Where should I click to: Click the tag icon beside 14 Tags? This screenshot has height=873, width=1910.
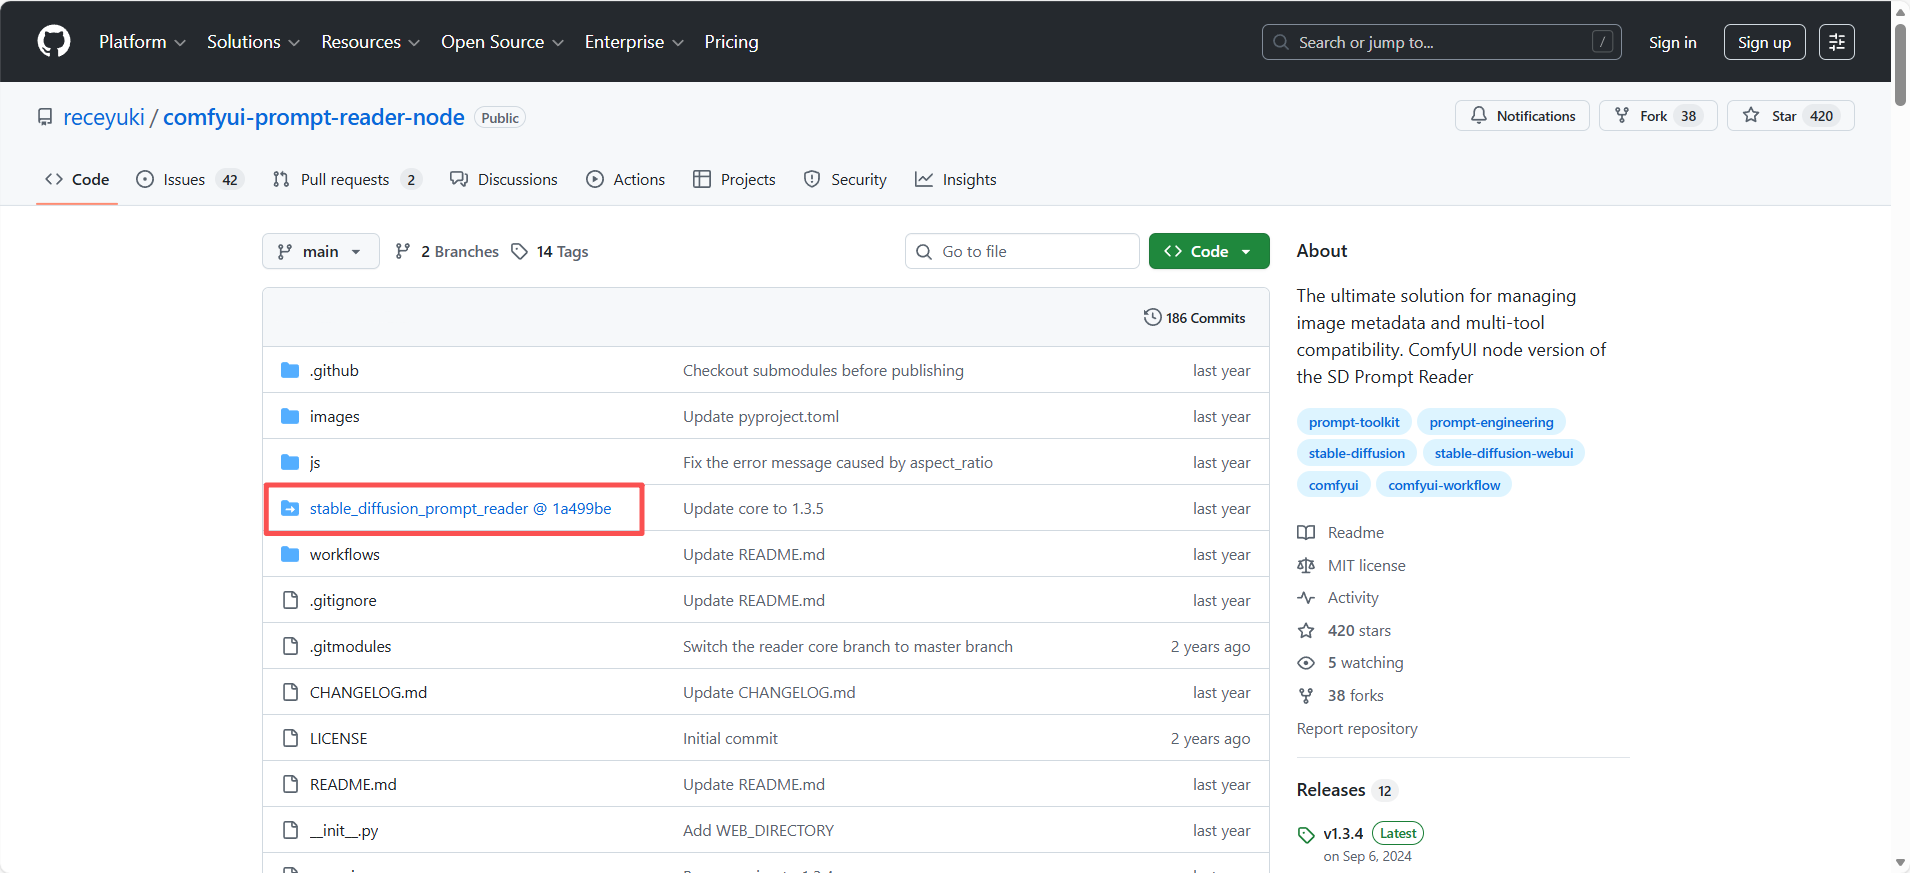(x=519, y=251)
